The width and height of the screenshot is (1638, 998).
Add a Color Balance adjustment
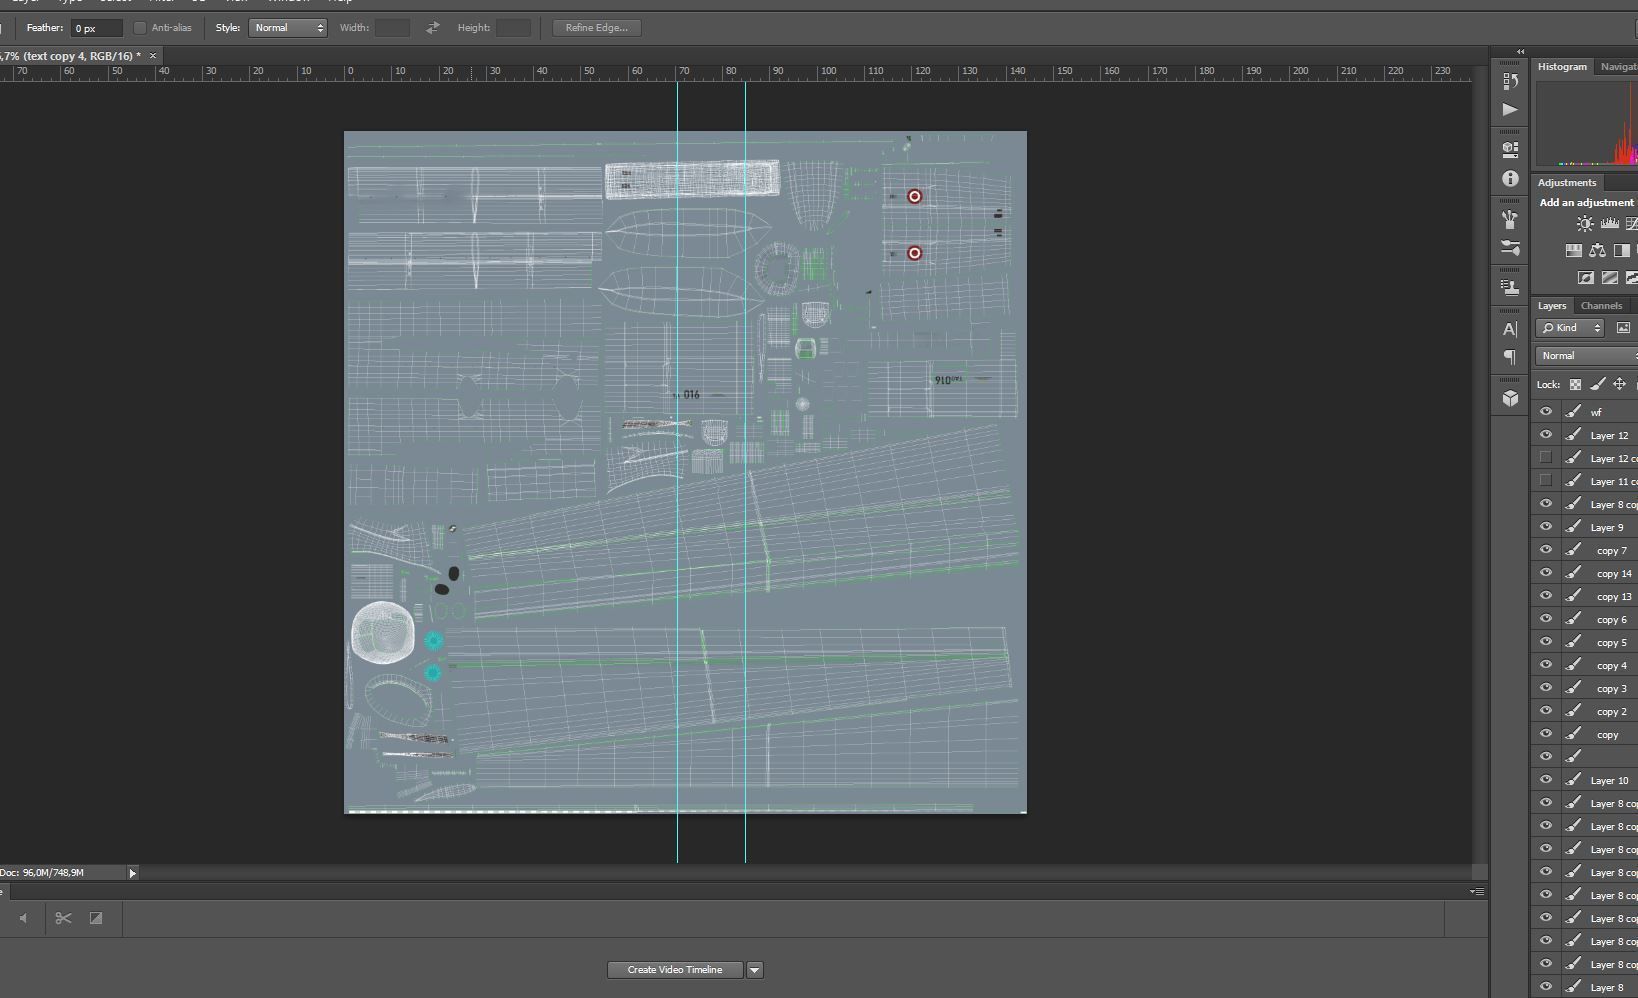[1597, 251]
